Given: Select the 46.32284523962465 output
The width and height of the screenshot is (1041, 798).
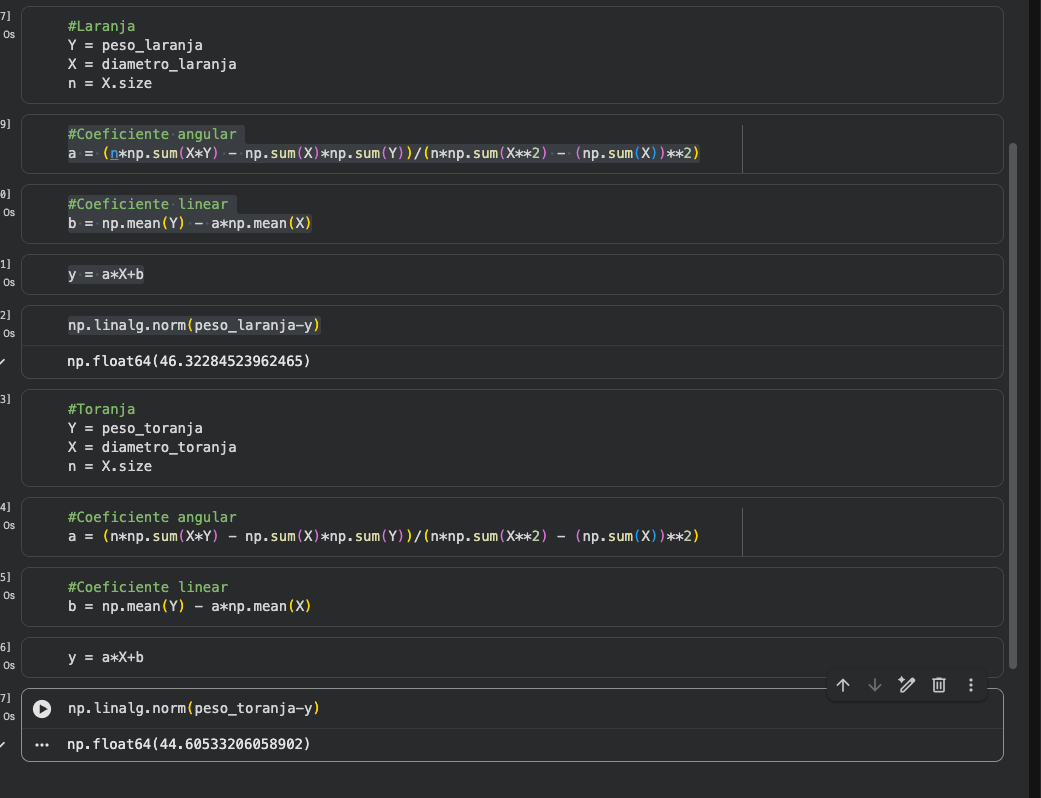Looking at the screenshot, I should point(189,361).
